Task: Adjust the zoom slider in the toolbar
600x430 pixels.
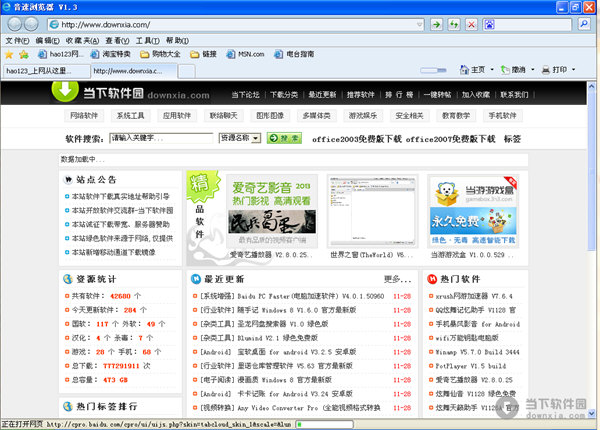Action: 434,70
